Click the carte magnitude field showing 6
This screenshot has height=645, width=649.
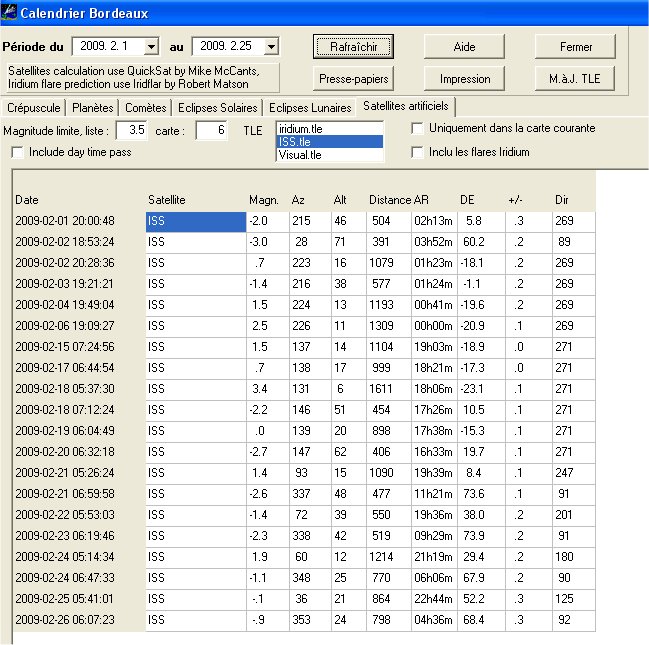[x=212, y=130]
